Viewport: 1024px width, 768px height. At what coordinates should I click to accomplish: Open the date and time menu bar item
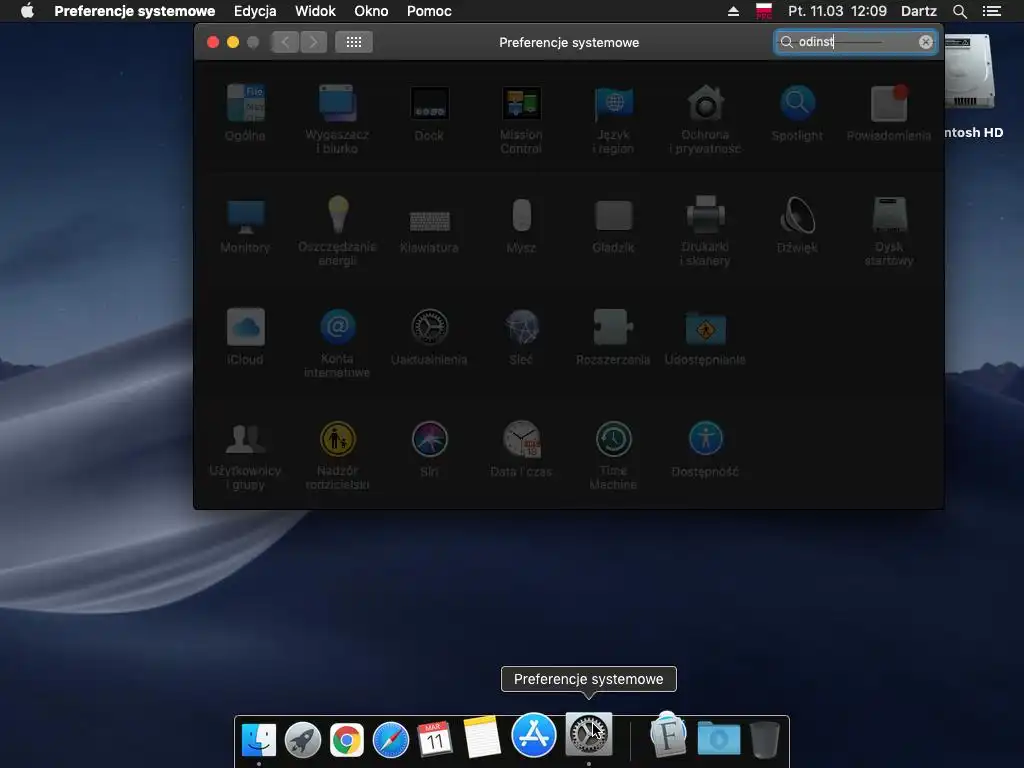pyautogui.click(x=837, y=11)
